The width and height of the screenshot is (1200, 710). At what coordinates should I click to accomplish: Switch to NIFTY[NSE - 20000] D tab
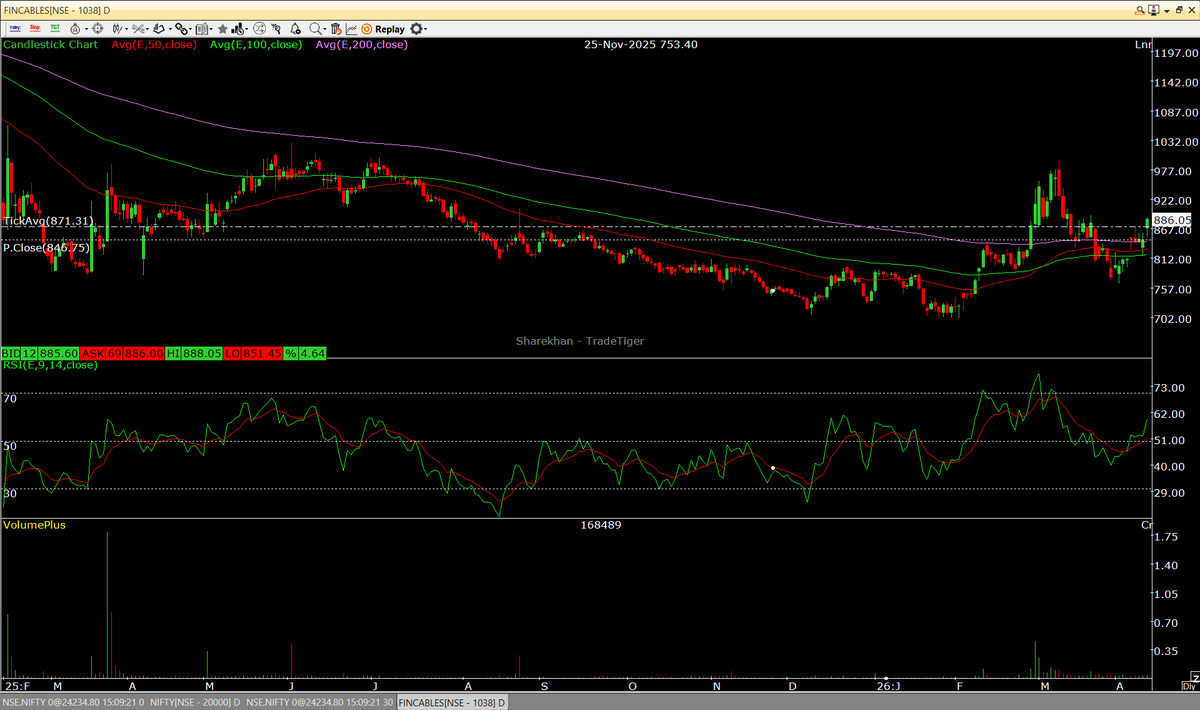click(x=197, y=702)
